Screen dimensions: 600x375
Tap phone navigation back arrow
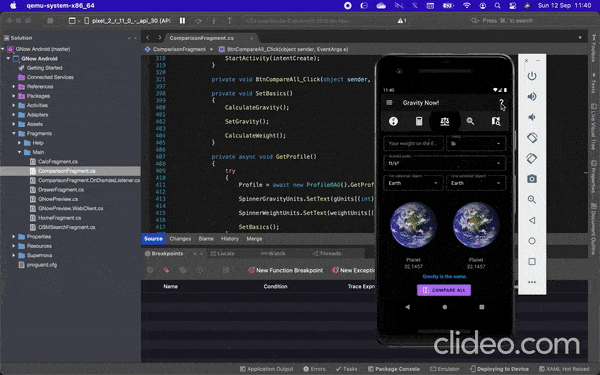tap(408, 307)
